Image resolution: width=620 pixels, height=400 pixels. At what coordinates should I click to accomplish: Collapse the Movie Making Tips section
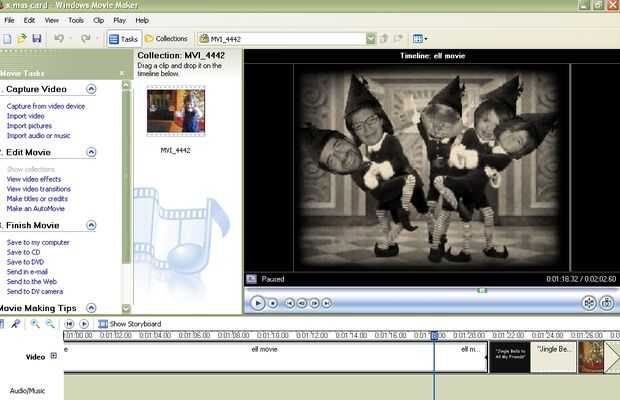pos(91,308)
